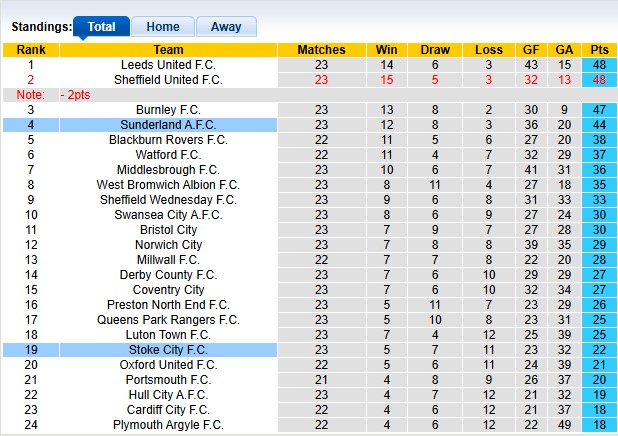The width and height of the screenshot is (618, 436).
Task: Click the Pts column header
Action: click(x=600, y=49)
